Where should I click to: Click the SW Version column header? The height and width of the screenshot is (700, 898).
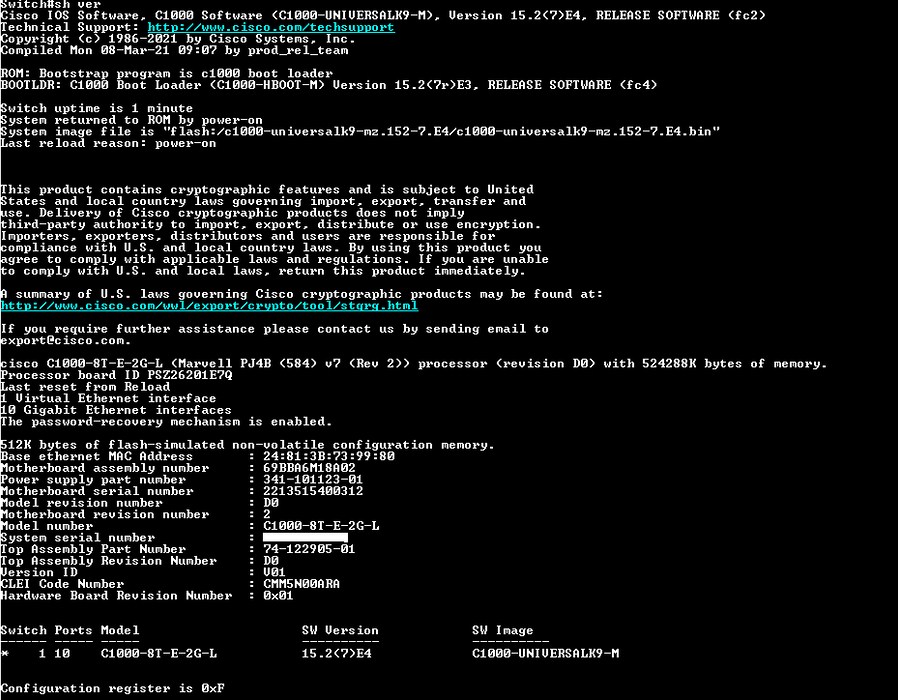click(340, 630)
